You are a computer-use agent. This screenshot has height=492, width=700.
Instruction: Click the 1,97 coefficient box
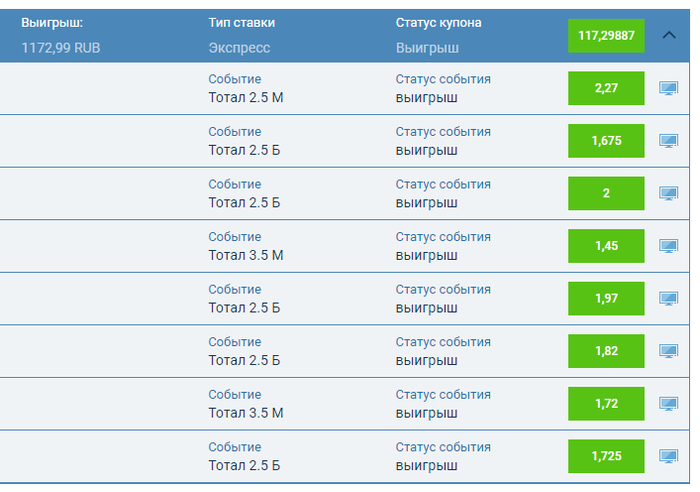606,298
